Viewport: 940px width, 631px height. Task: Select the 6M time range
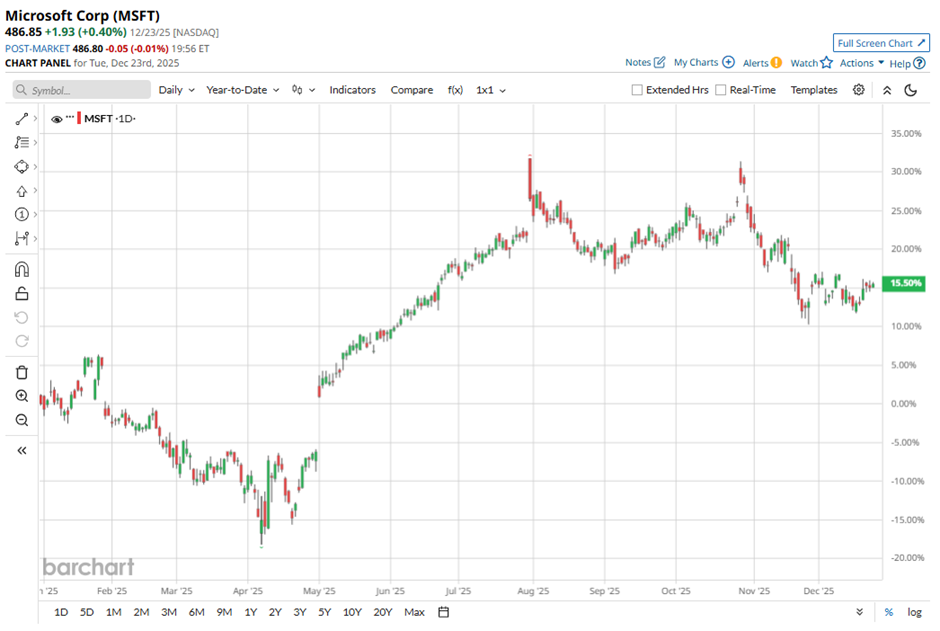point(196,612)
